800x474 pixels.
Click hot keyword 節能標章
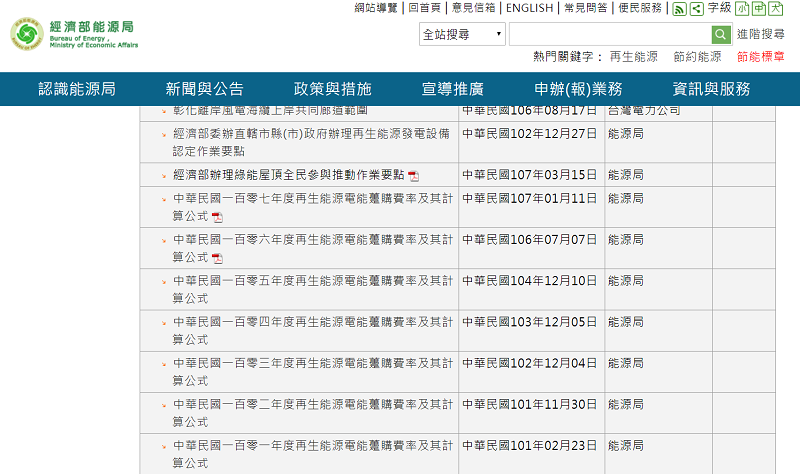(761, 57)
